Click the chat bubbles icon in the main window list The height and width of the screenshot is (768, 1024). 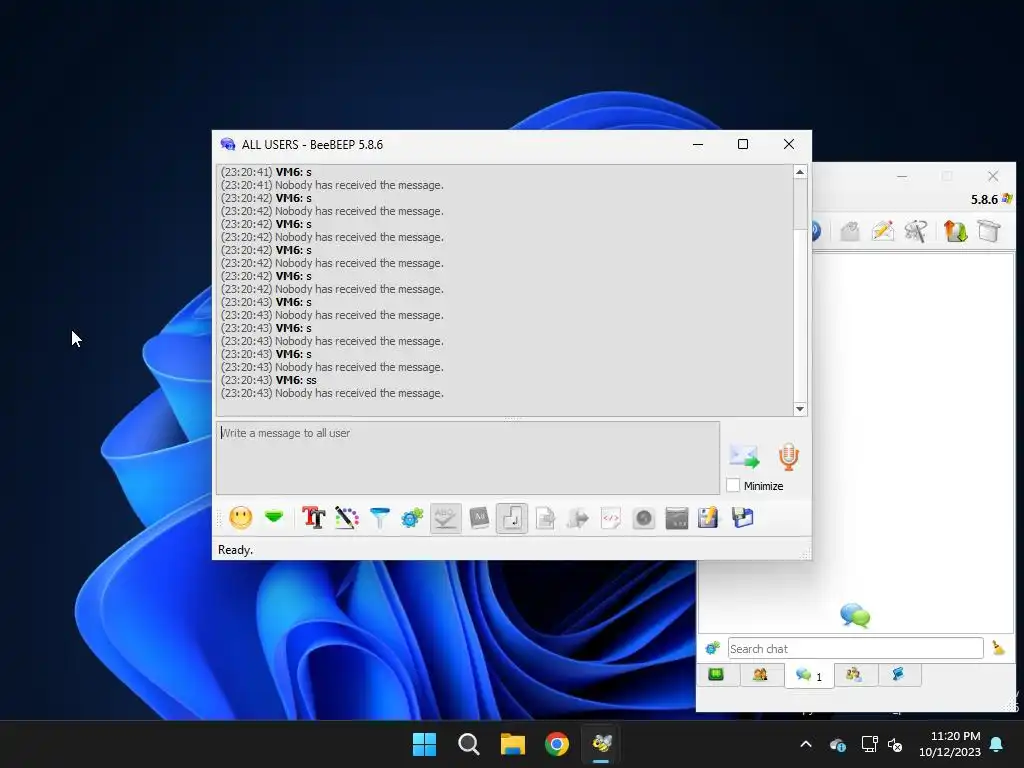point(855,615)
